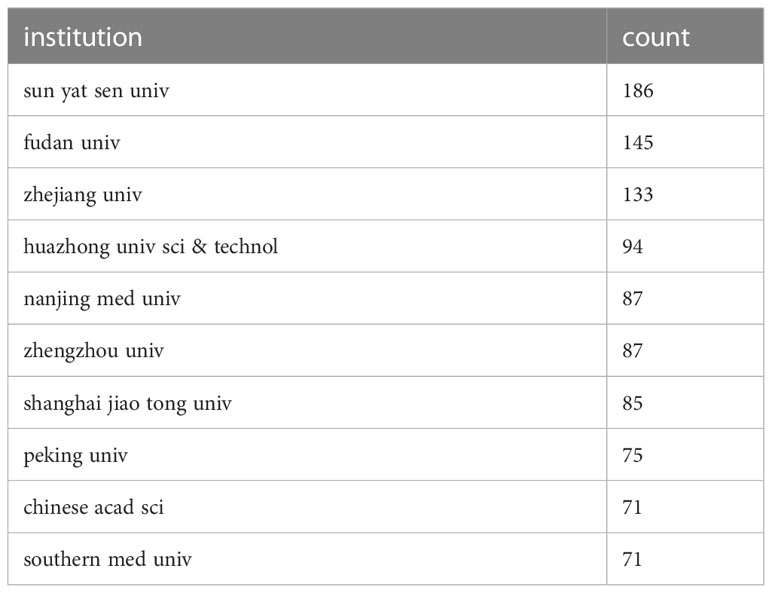
Task: Click the count value 186
Action: (x=638, y=91)
